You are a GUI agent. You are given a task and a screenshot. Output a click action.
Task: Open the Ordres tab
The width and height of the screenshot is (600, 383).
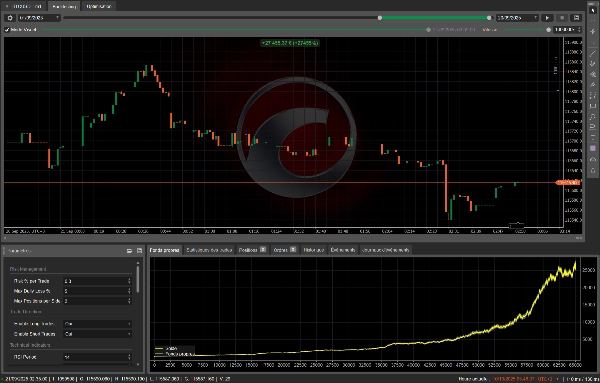pos(284,250)
